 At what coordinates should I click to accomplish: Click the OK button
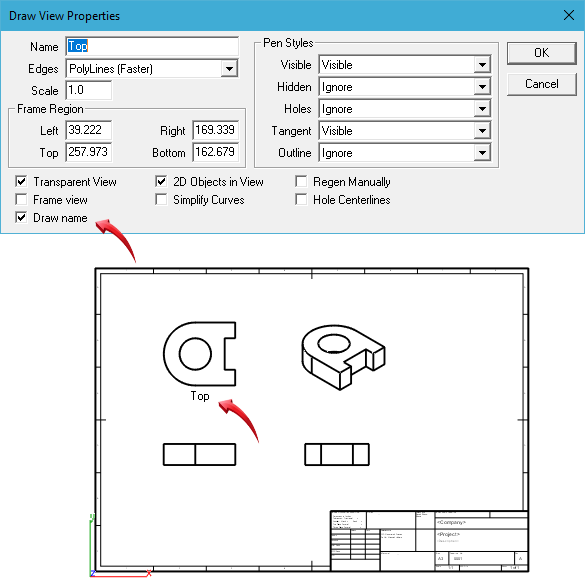click(541, 53)
